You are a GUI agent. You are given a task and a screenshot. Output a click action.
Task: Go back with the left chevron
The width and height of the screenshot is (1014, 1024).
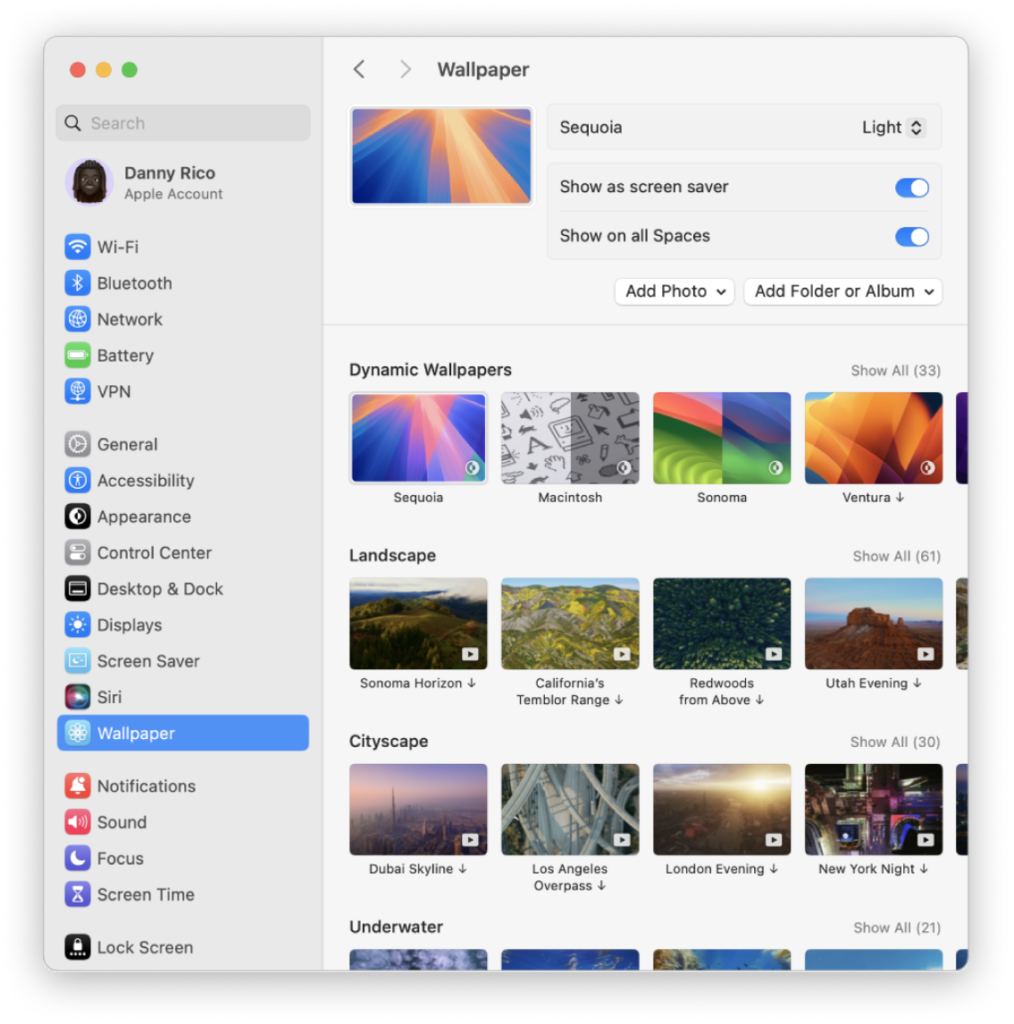point(359,69)
